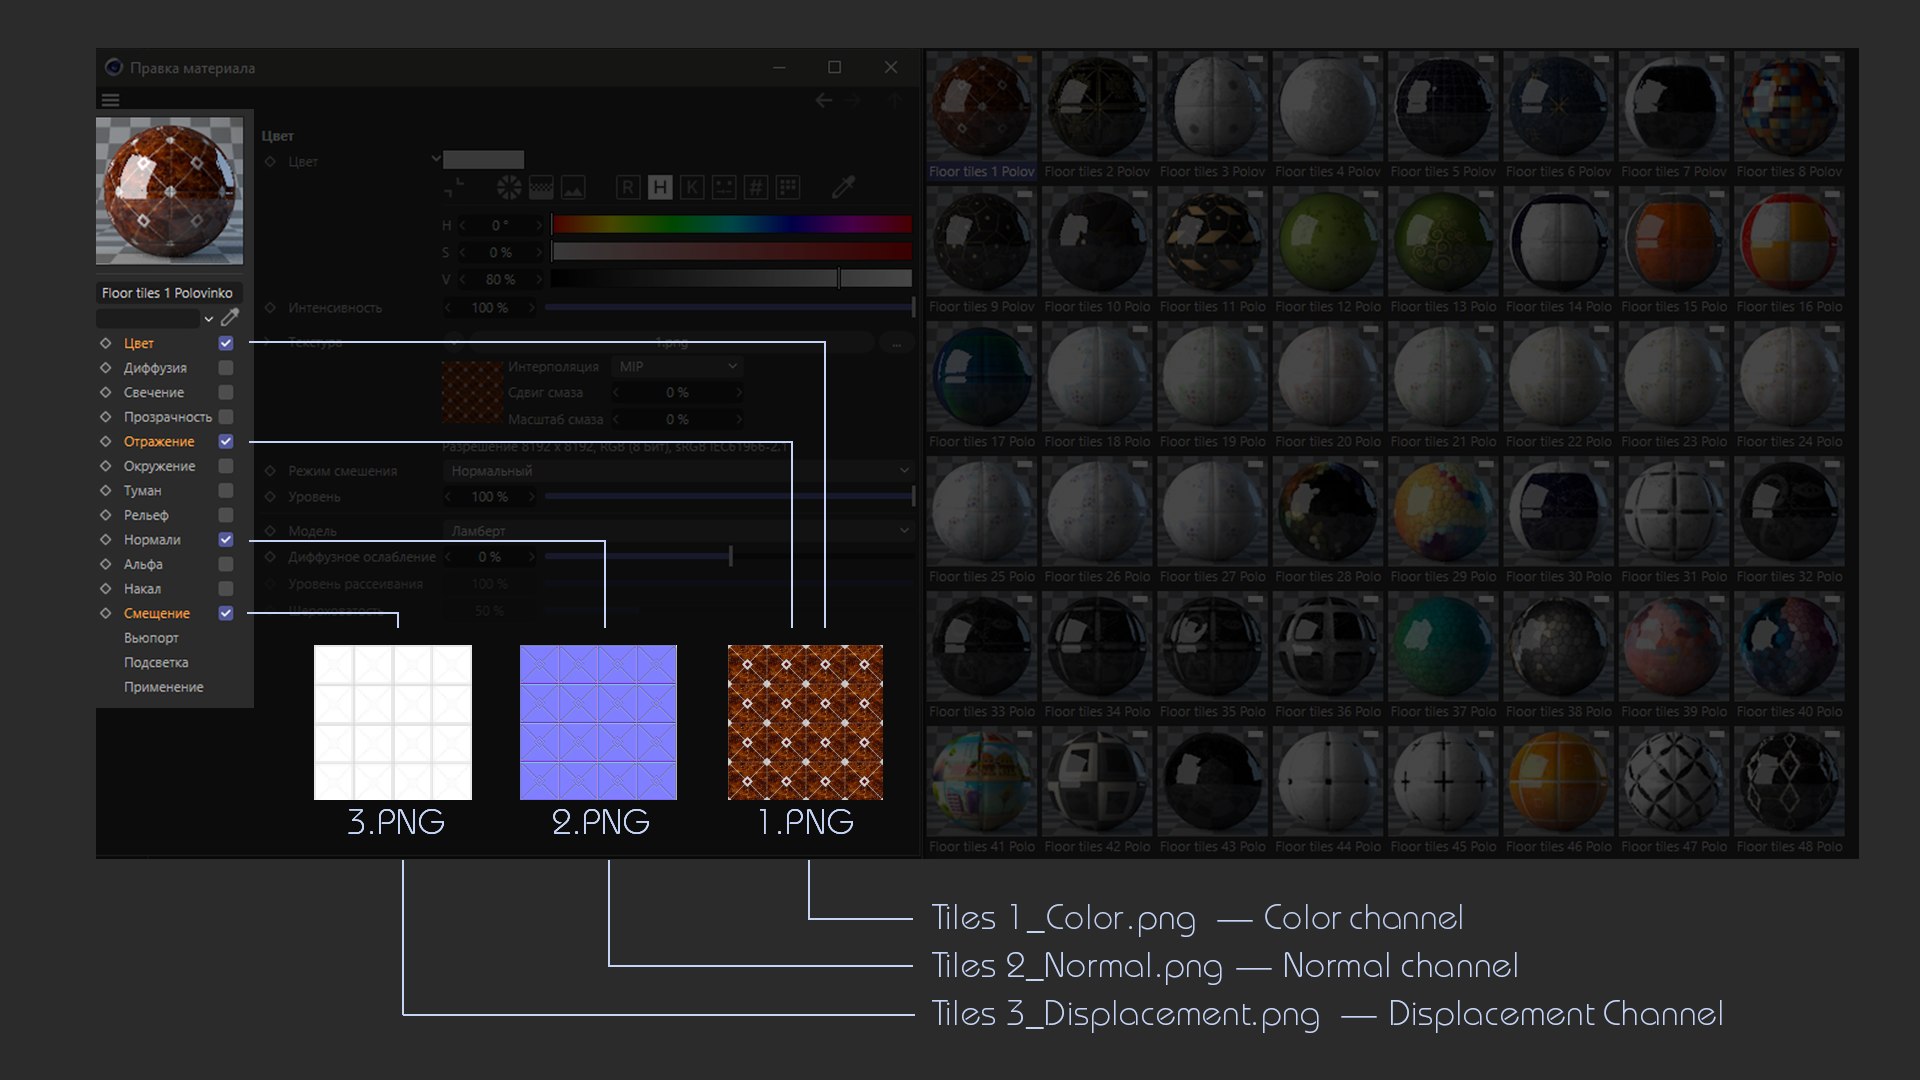Choose the color-from-picture icon

[x=573, y=187]
